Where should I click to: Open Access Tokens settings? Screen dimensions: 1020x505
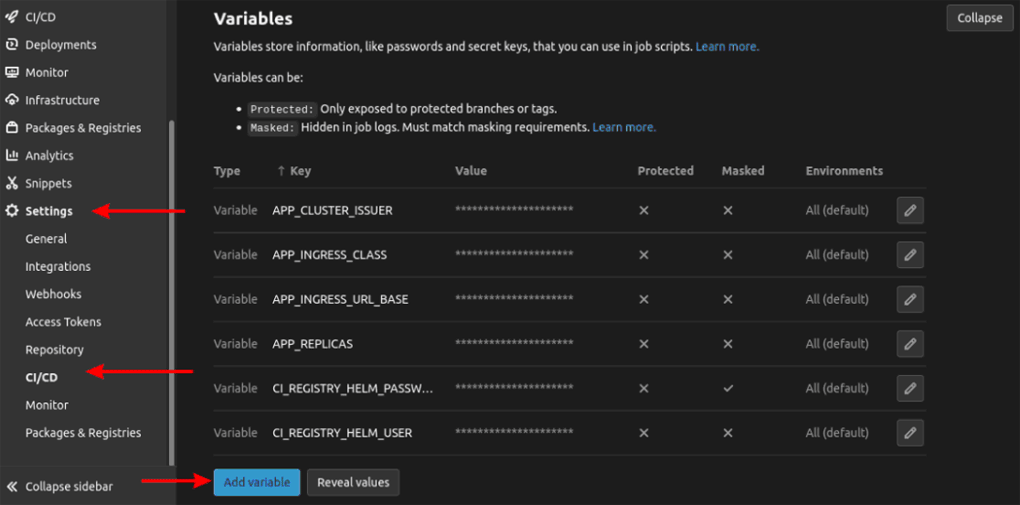tap(63, 322)
